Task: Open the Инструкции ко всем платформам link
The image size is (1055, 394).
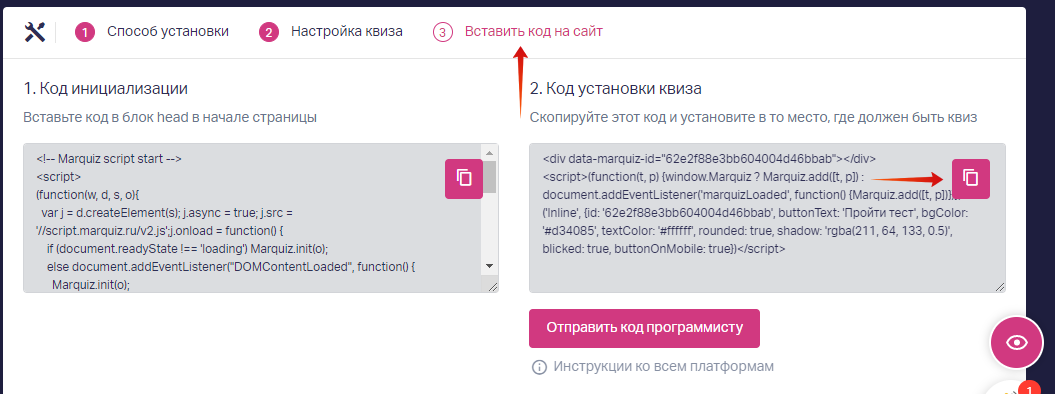Action: click(x=663, y=366)
